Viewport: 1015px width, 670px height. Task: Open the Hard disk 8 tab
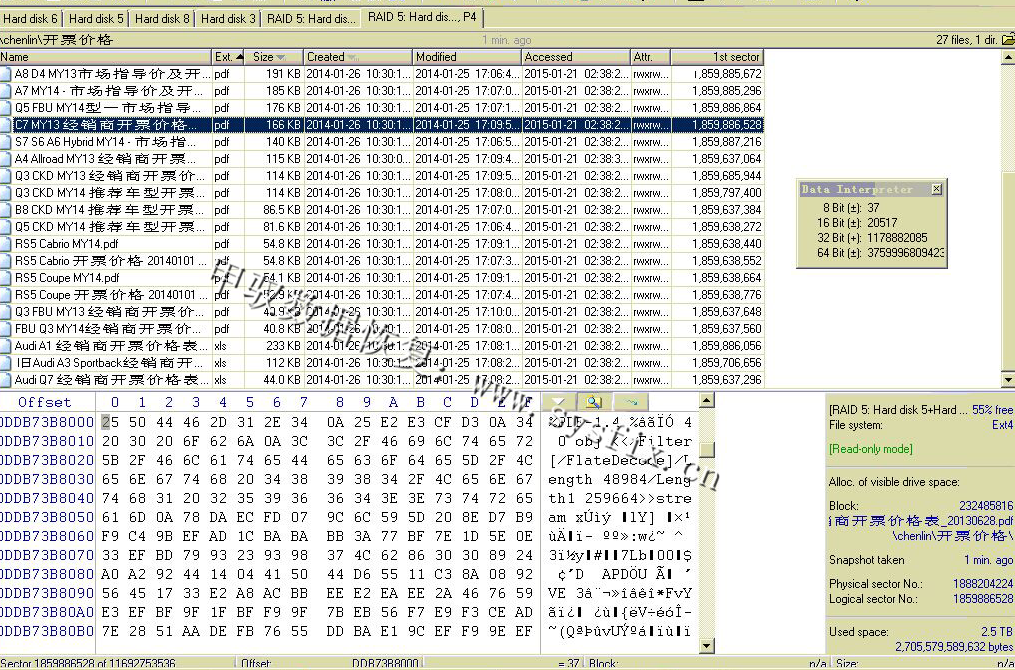point(162,18)
